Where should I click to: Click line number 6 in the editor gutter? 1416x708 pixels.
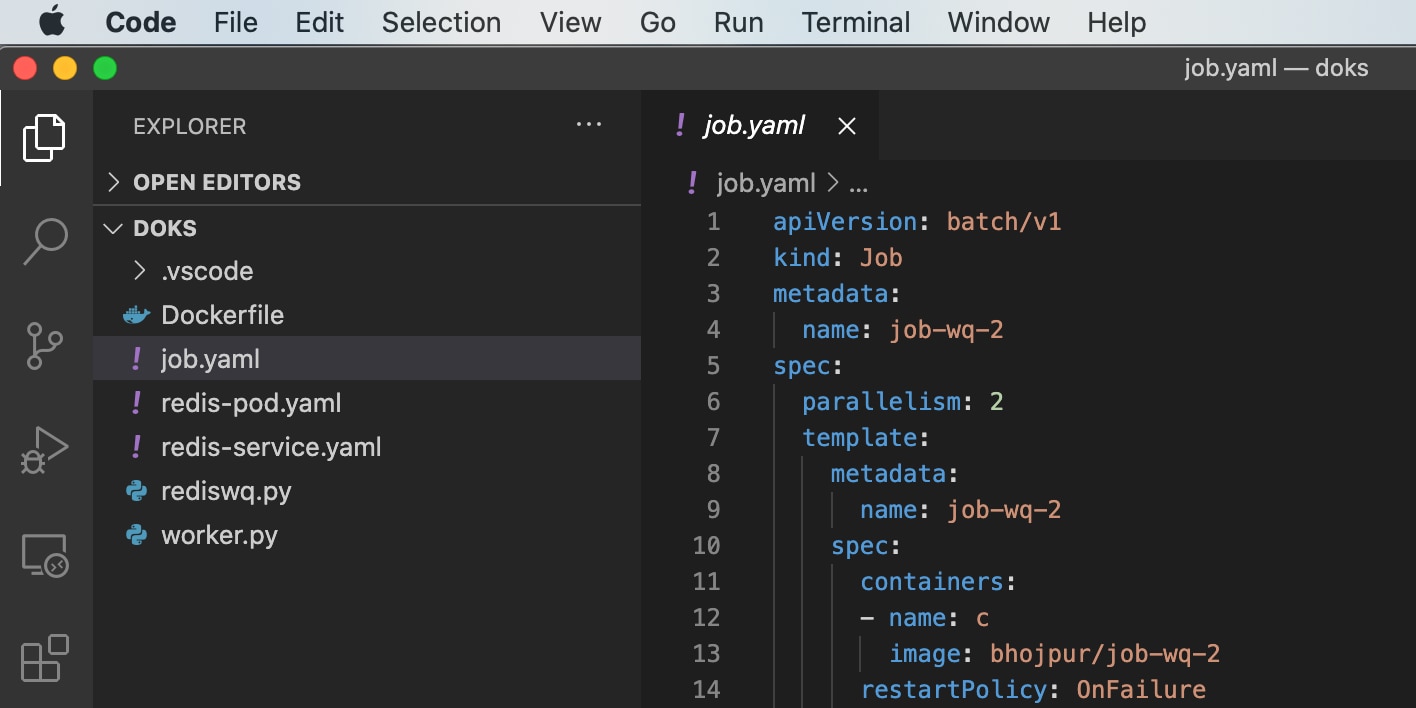coord(713,401)
